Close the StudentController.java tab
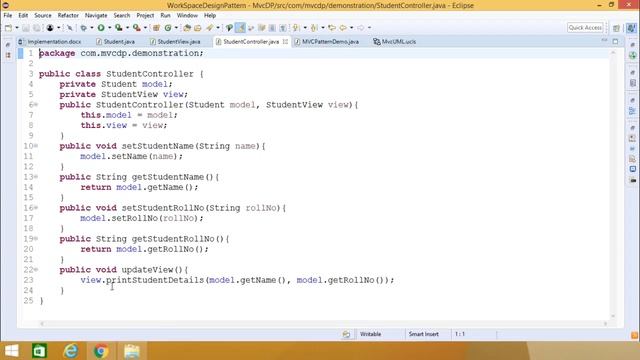Screen dimensions: 640x360 click(x=285, y=42)
